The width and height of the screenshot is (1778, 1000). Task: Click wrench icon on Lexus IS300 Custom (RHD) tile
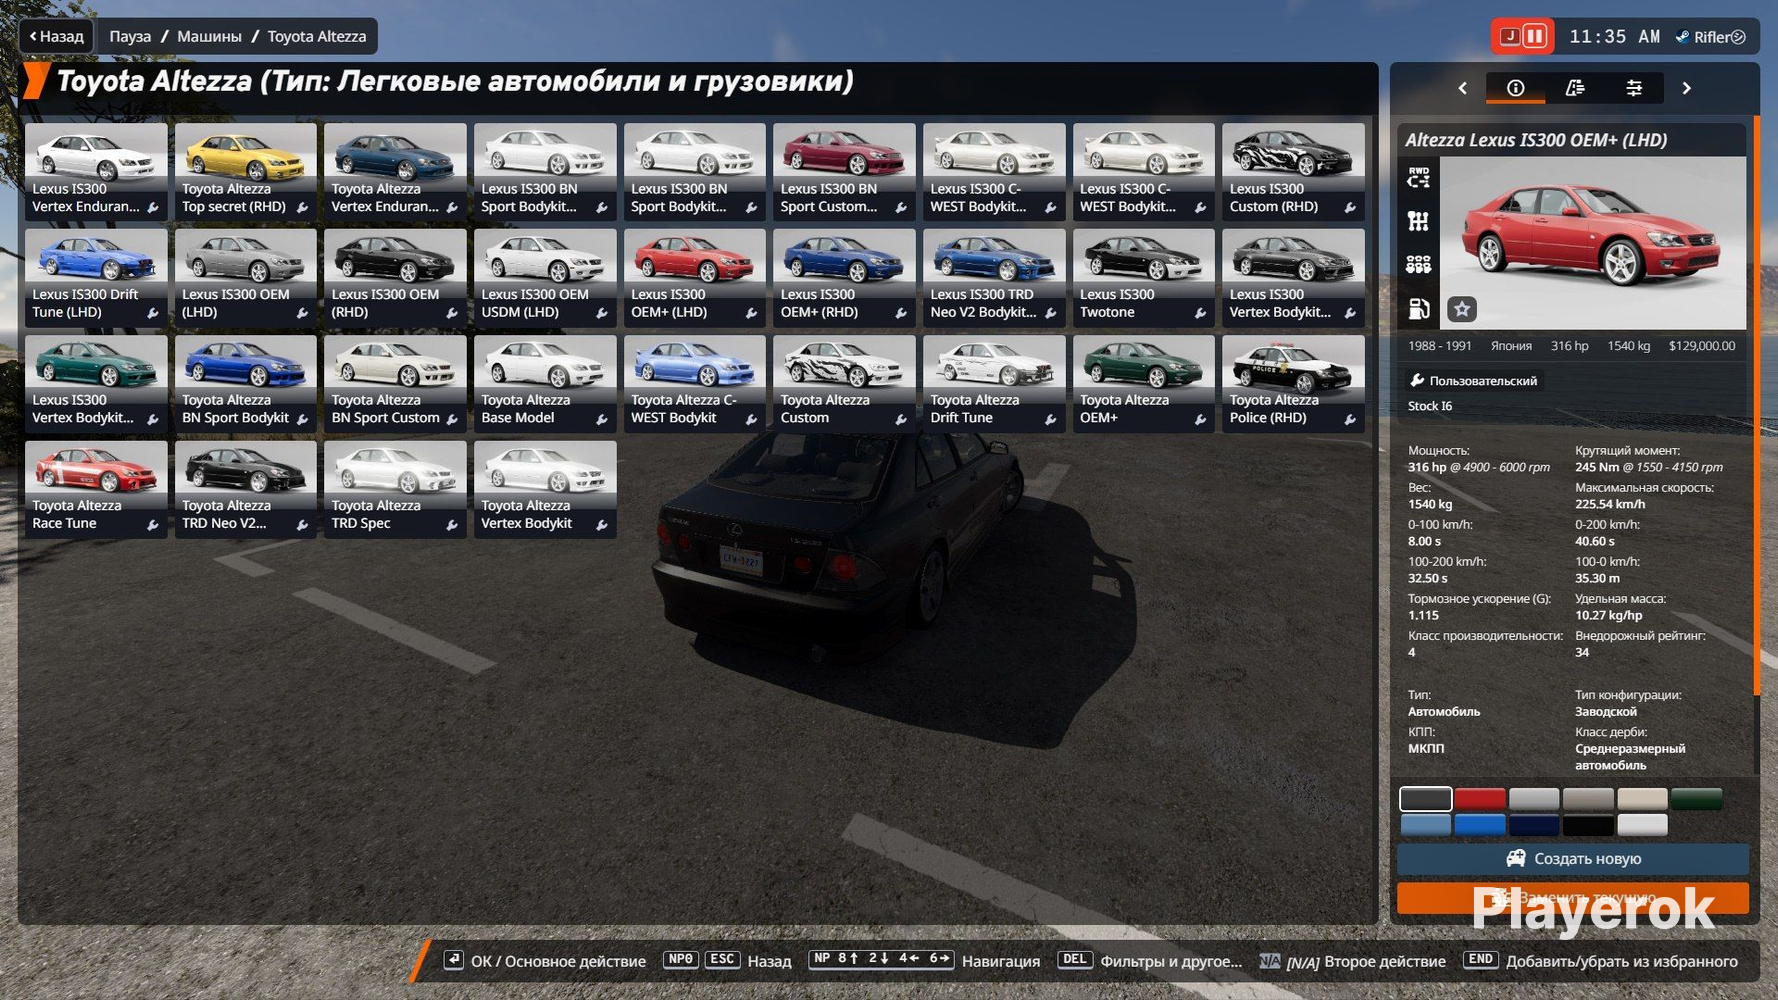(x=1350, y=208)
